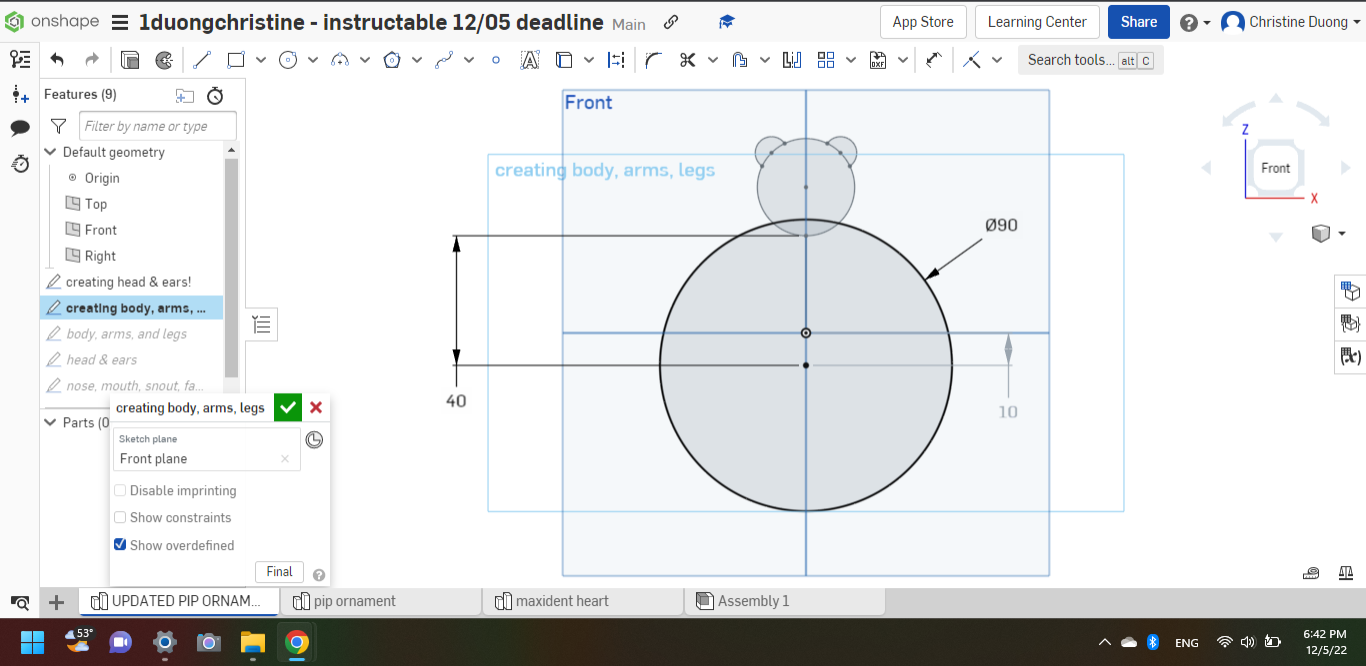Viewport: 1366px width, 666px height.
Task: Open regeneration times stopwatch icon
Action: point(215,95)
